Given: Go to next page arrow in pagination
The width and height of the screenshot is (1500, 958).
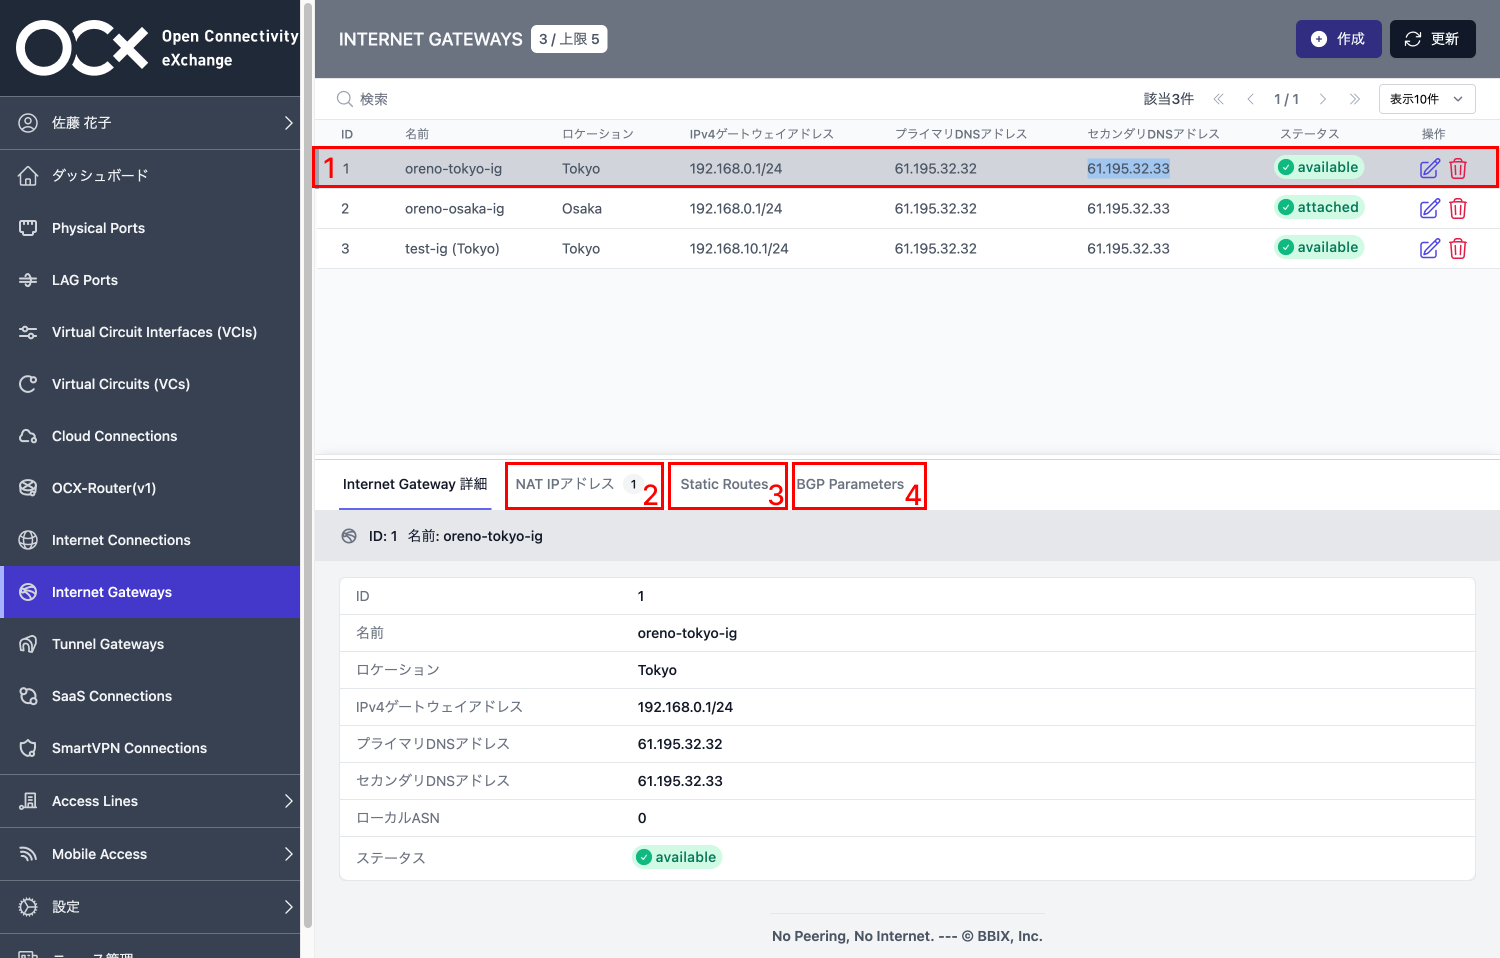Looking at the screenshot, I should (x=1323, y=99).
